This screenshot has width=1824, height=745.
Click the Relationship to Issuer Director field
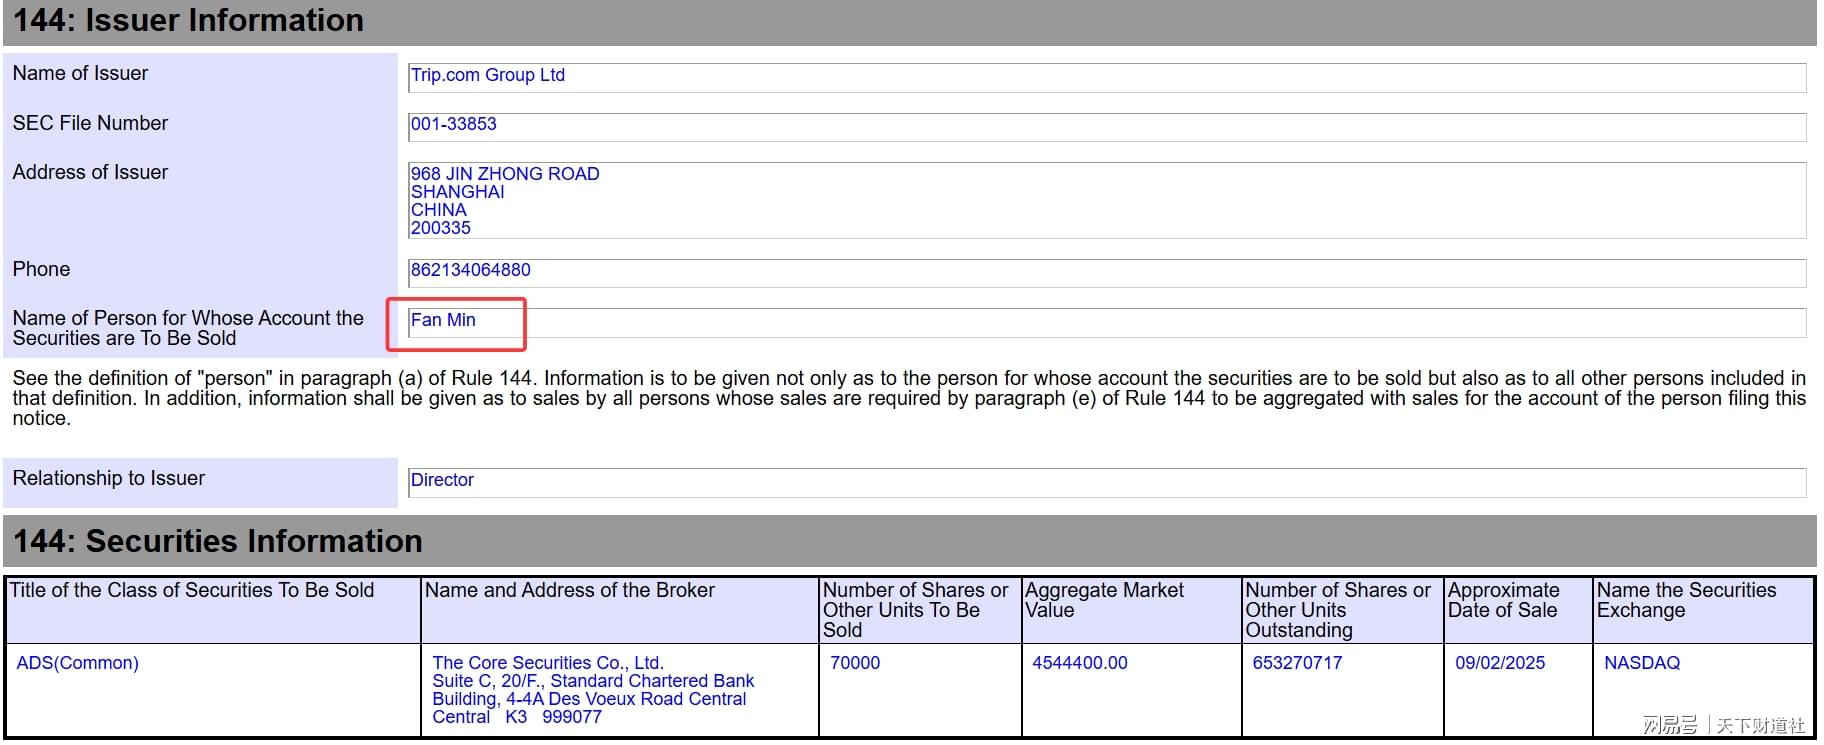pyautogui.click(x=1106, y=482)
